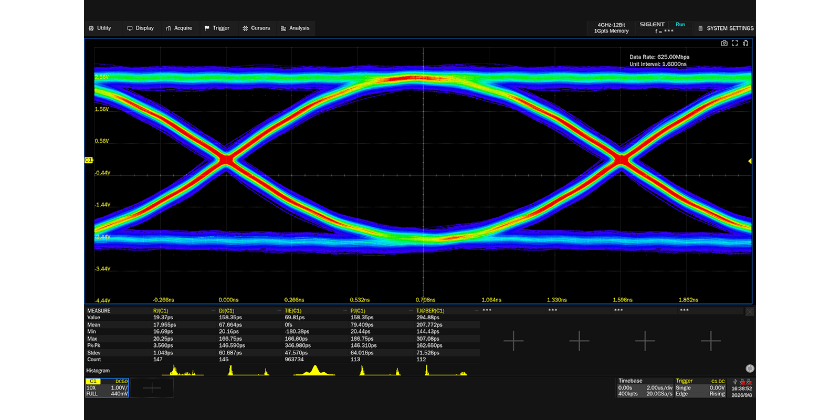840x420 pixels.
Task: Click the USB connection status icon
Action: click(x=734, y=381)
